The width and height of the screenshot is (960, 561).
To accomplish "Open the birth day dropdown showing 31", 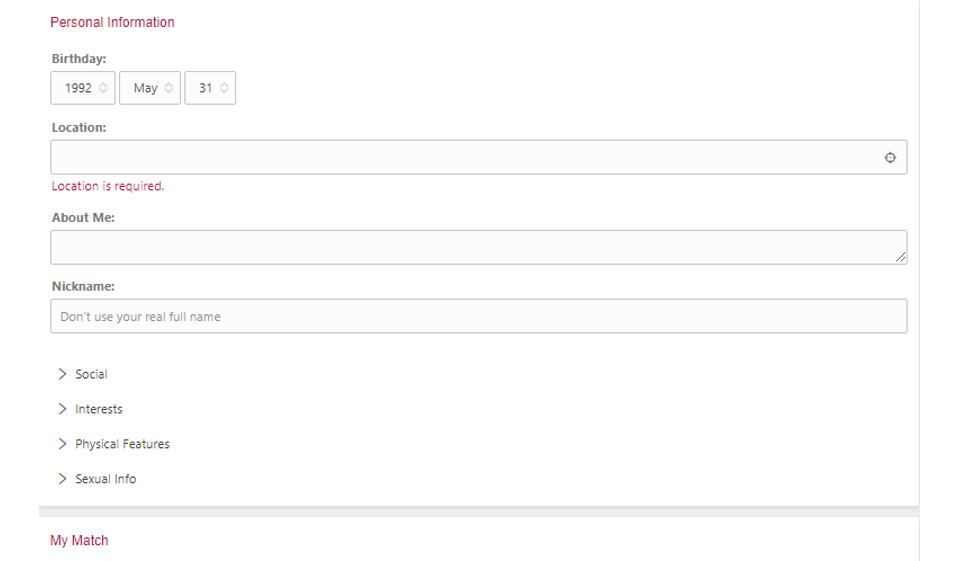I will (x=205, y=88).
